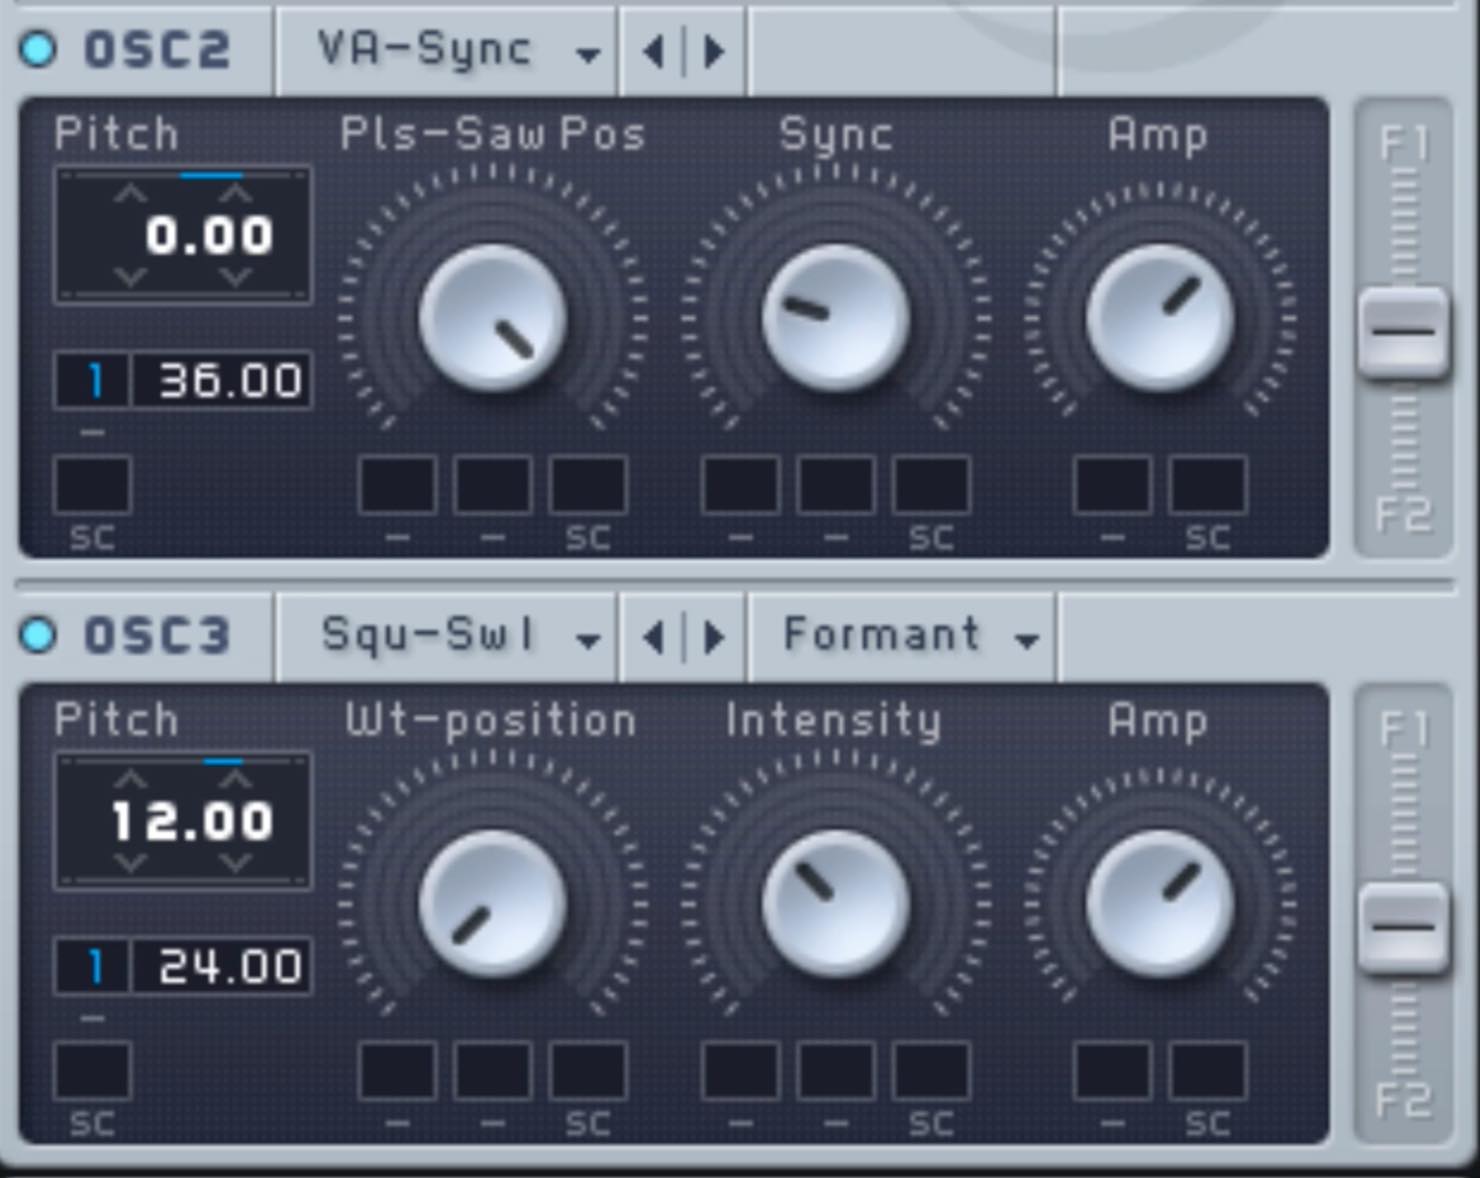Click the OSC3 Amp knob

(1159, 903)
